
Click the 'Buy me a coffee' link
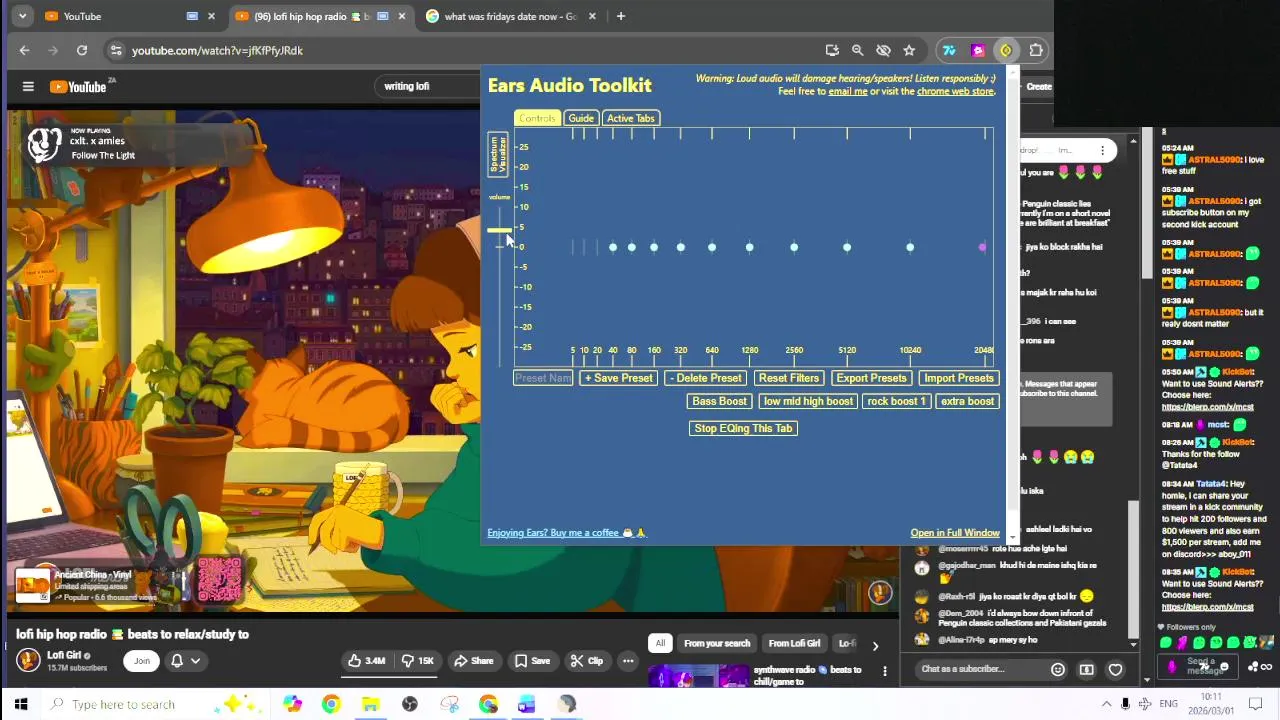[567, 533]
